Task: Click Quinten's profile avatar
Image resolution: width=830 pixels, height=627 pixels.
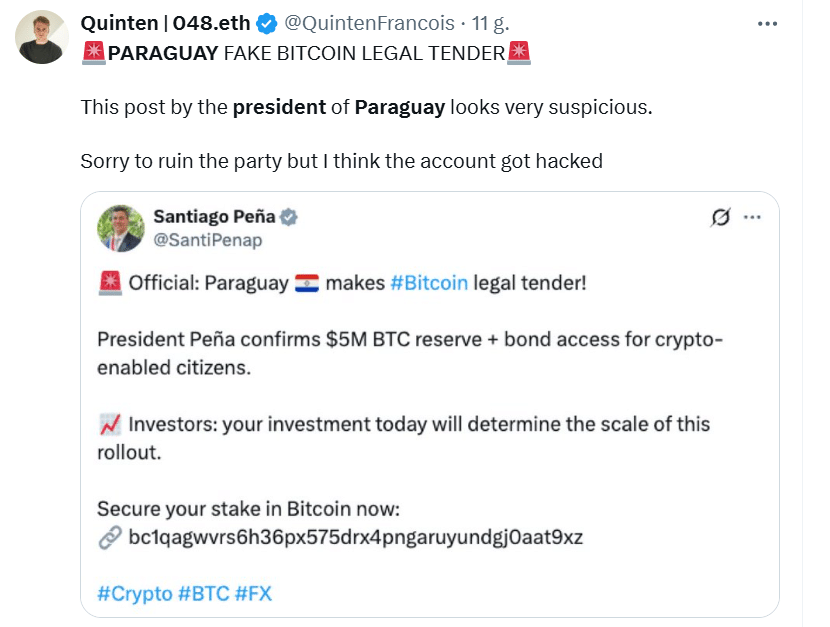Action: 42,38
